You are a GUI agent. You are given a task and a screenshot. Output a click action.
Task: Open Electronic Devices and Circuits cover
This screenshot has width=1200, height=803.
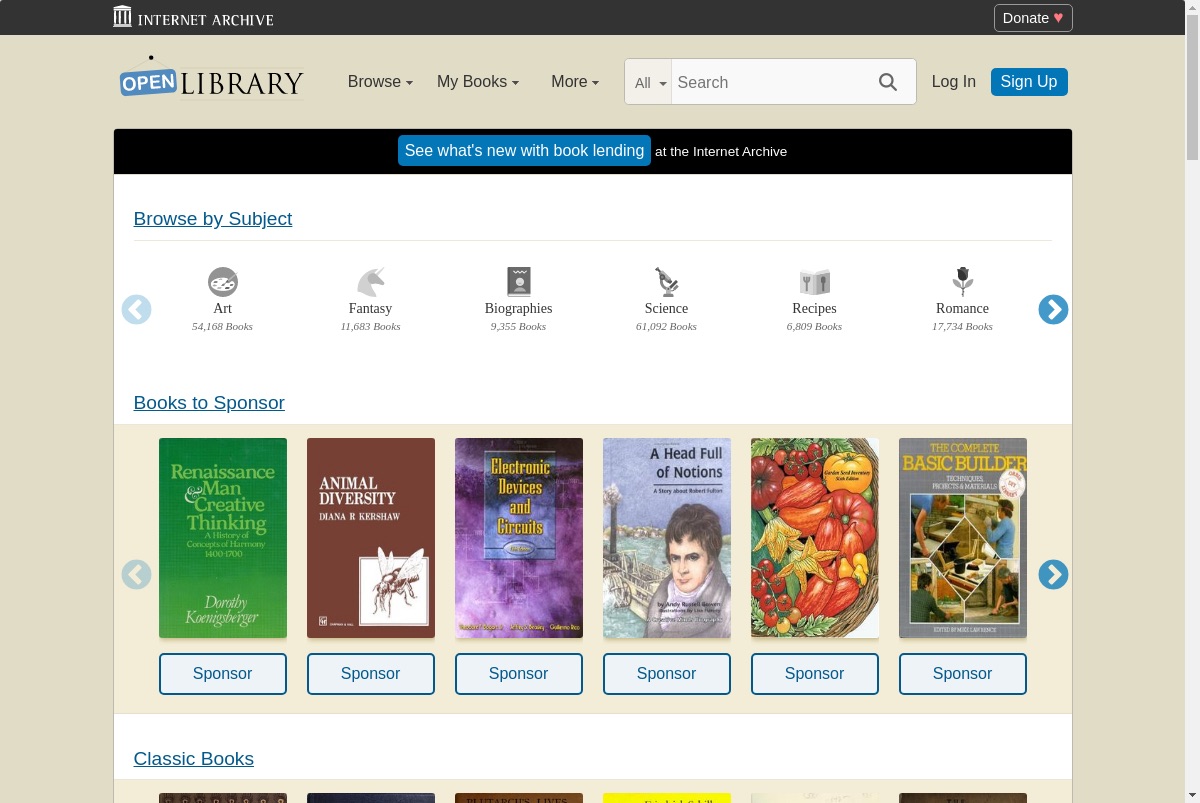pyautogui.click(x=519, y=538)
